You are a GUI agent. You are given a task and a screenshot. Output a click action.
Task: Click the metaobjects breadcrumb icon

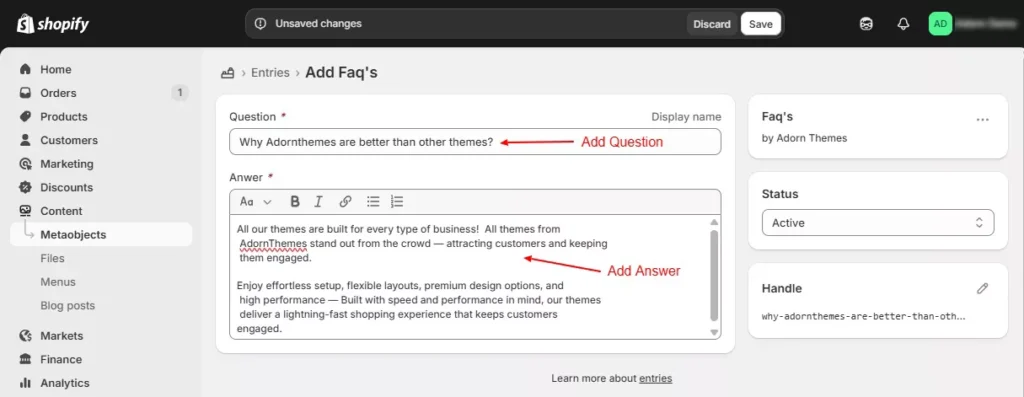click(x=227, y=72)
